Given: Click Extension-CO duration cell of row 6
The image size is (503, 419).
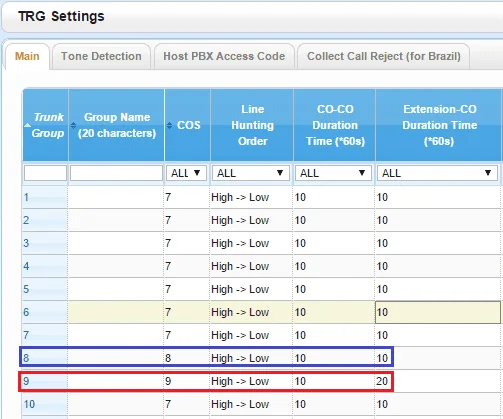Looking at the screenshot, I should pos(438,312).
